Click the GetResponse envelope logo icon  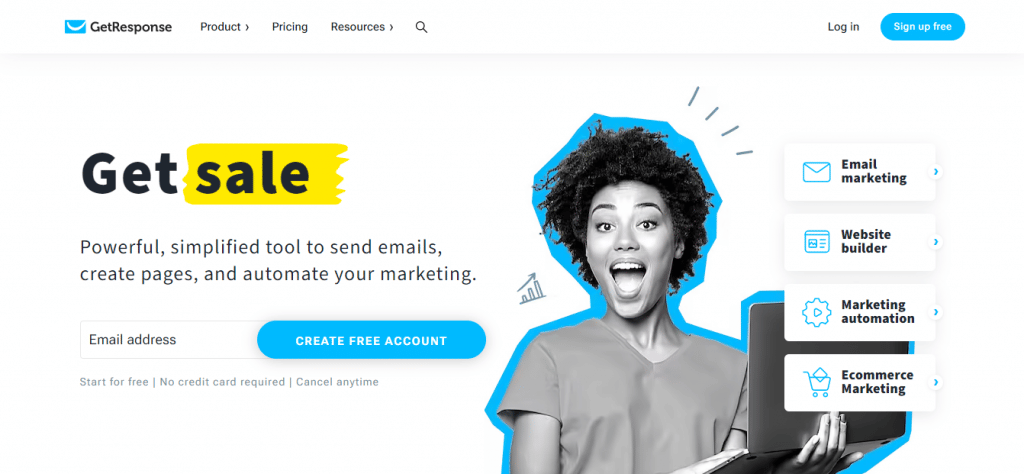click(x=75, y=27)
